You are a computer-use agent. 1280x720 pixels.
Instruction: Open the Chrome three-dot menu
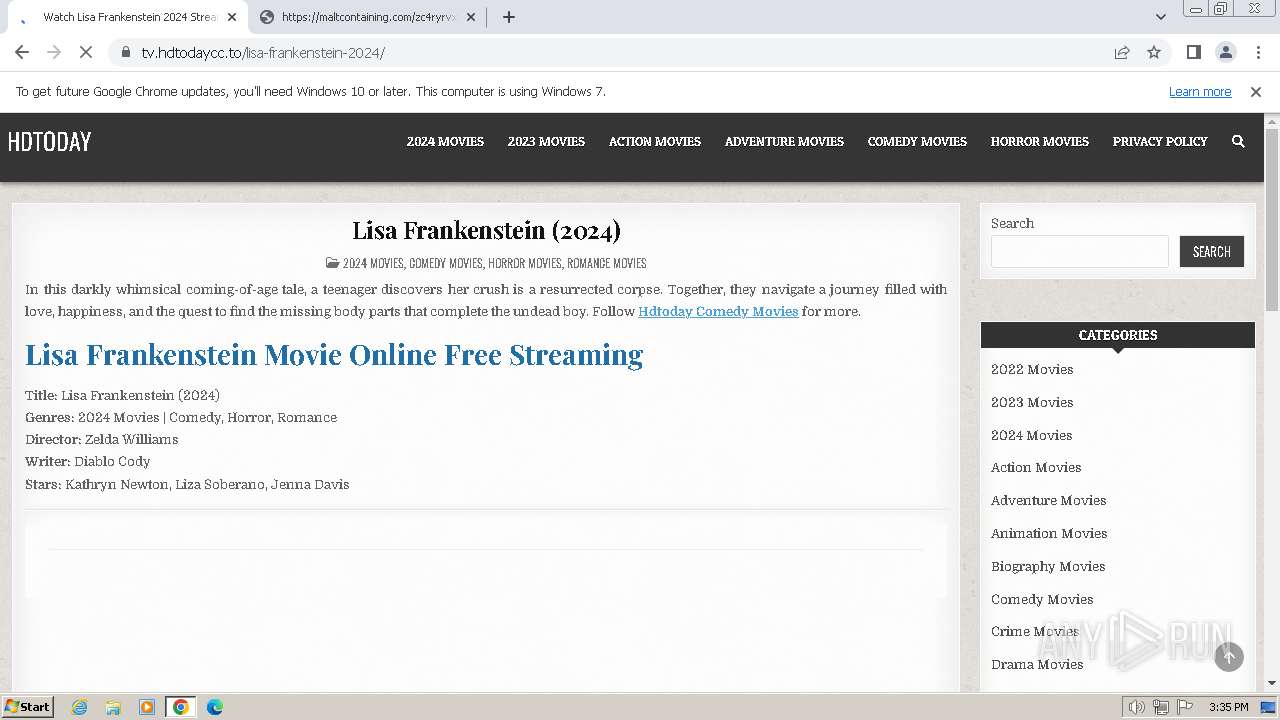coord(1258,52)
